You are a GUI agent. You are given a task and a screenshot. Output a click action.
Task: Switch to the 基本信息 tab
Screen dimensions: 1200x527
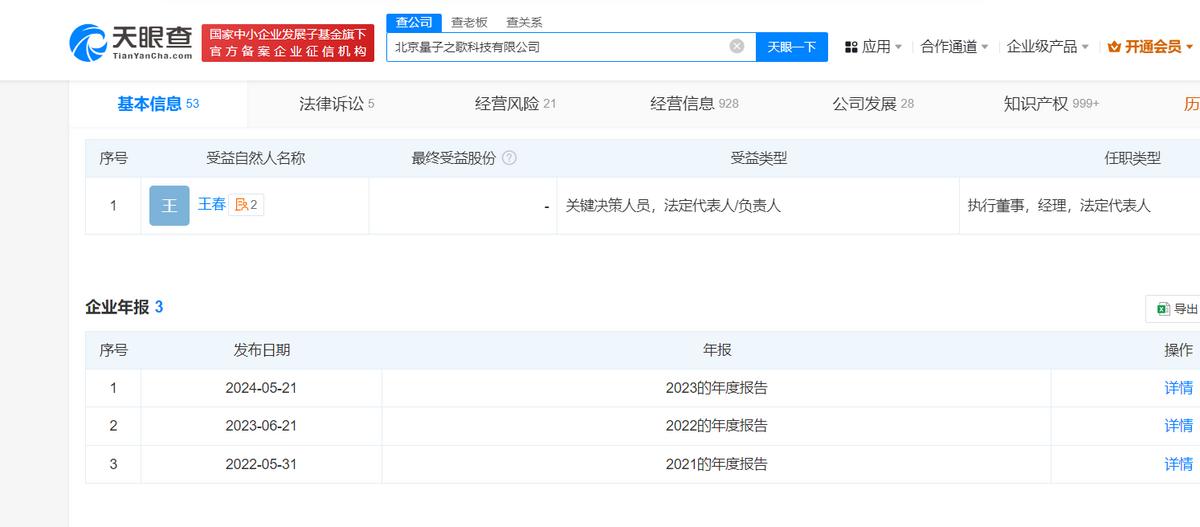tap(158, 104)
